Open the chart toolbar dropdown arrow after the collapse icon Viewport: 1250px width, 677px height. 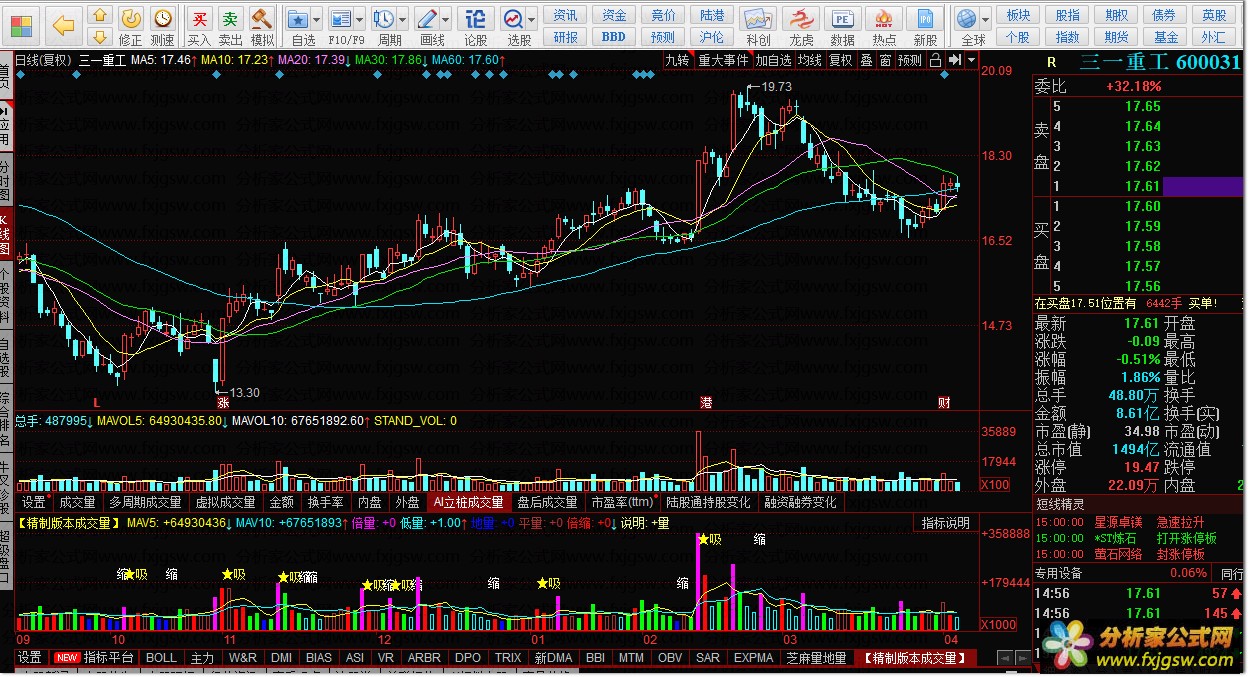(x=970, y=60)
